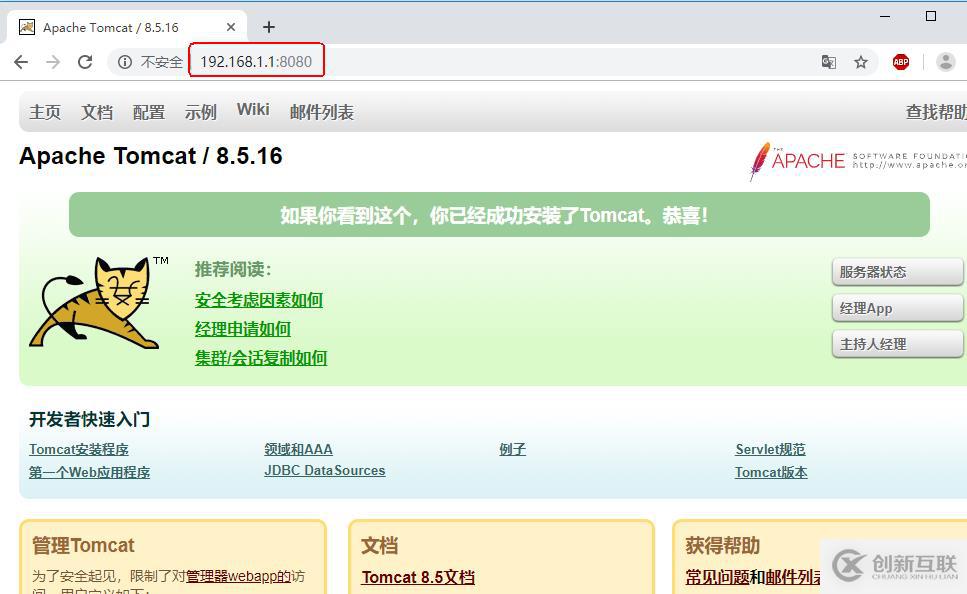Image resolution: width=967 pixels, height=594 pixels.
Task: Click the 主持人经理 button
Action: [897, 344]
